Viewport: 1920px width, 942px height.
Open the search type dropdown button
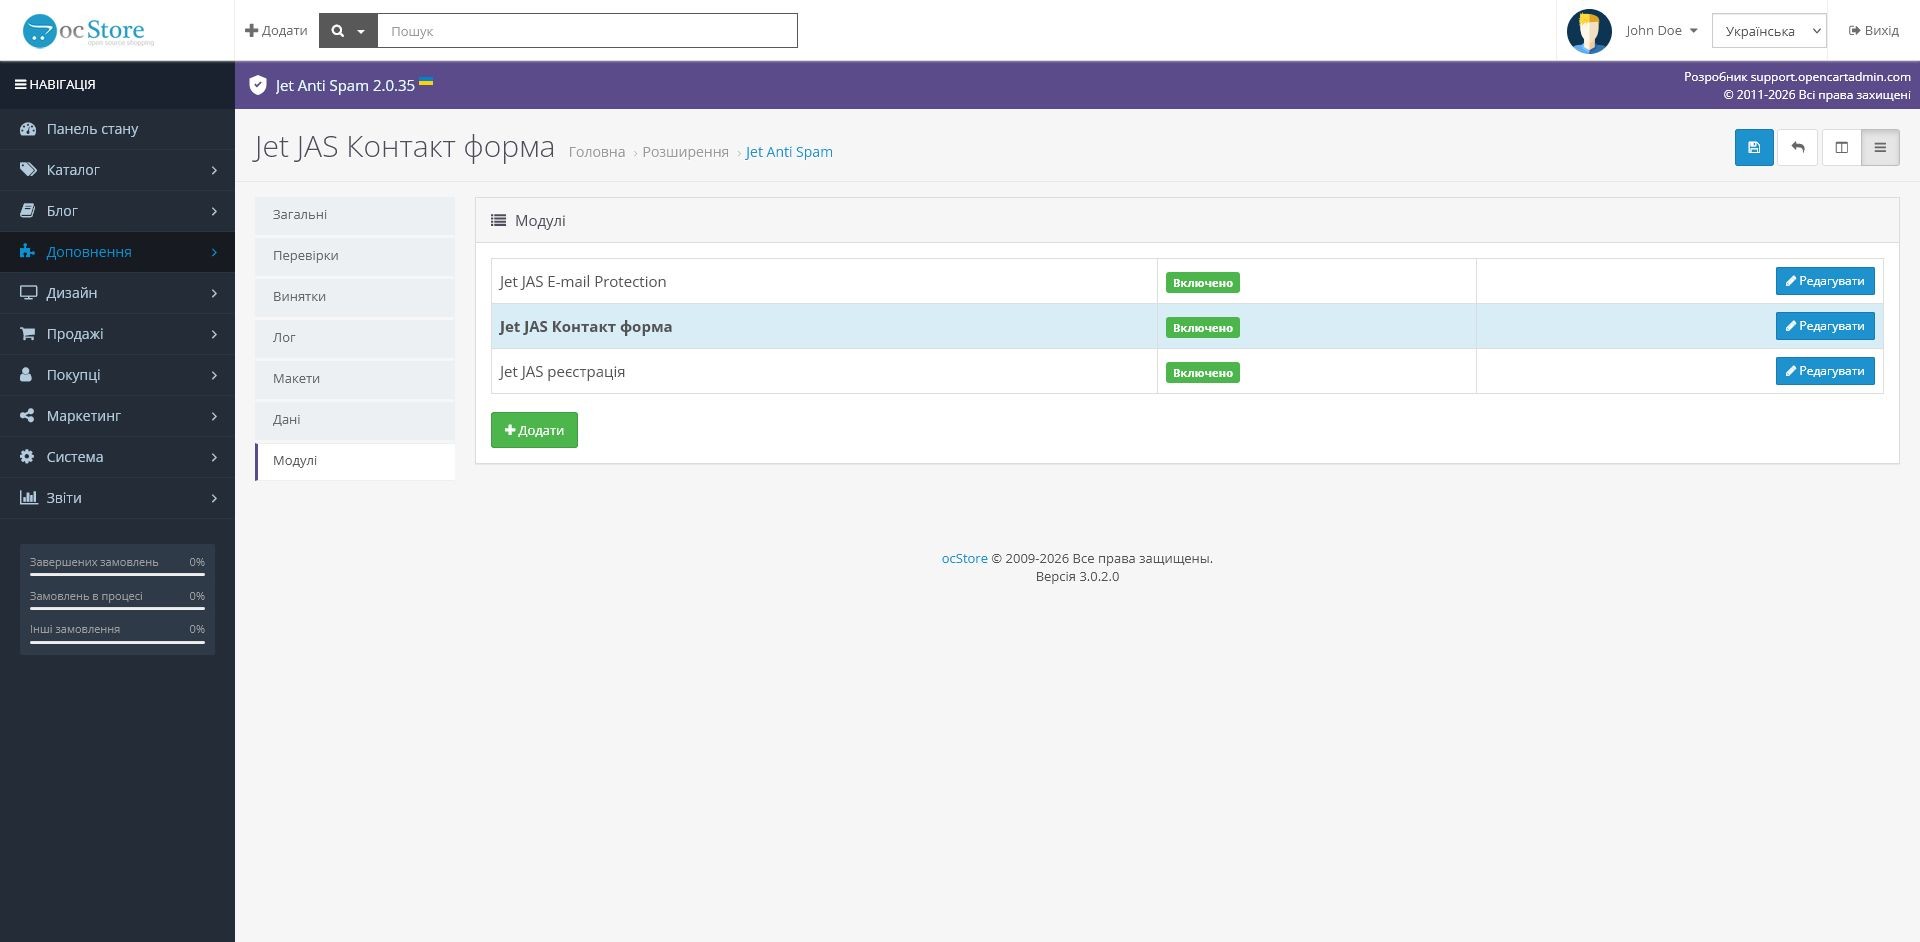coord(348,31)
